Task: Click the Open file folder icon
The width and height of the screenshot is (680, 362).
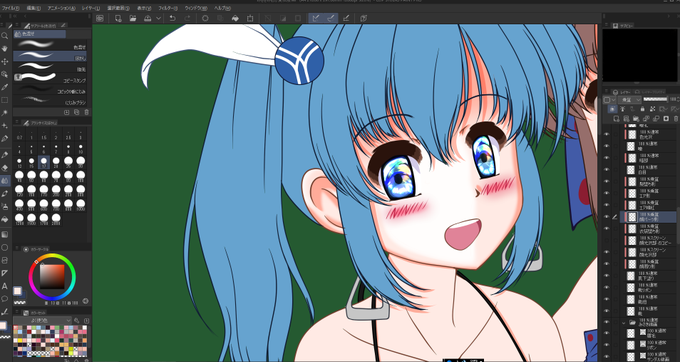Action: (x=133, y=18)
